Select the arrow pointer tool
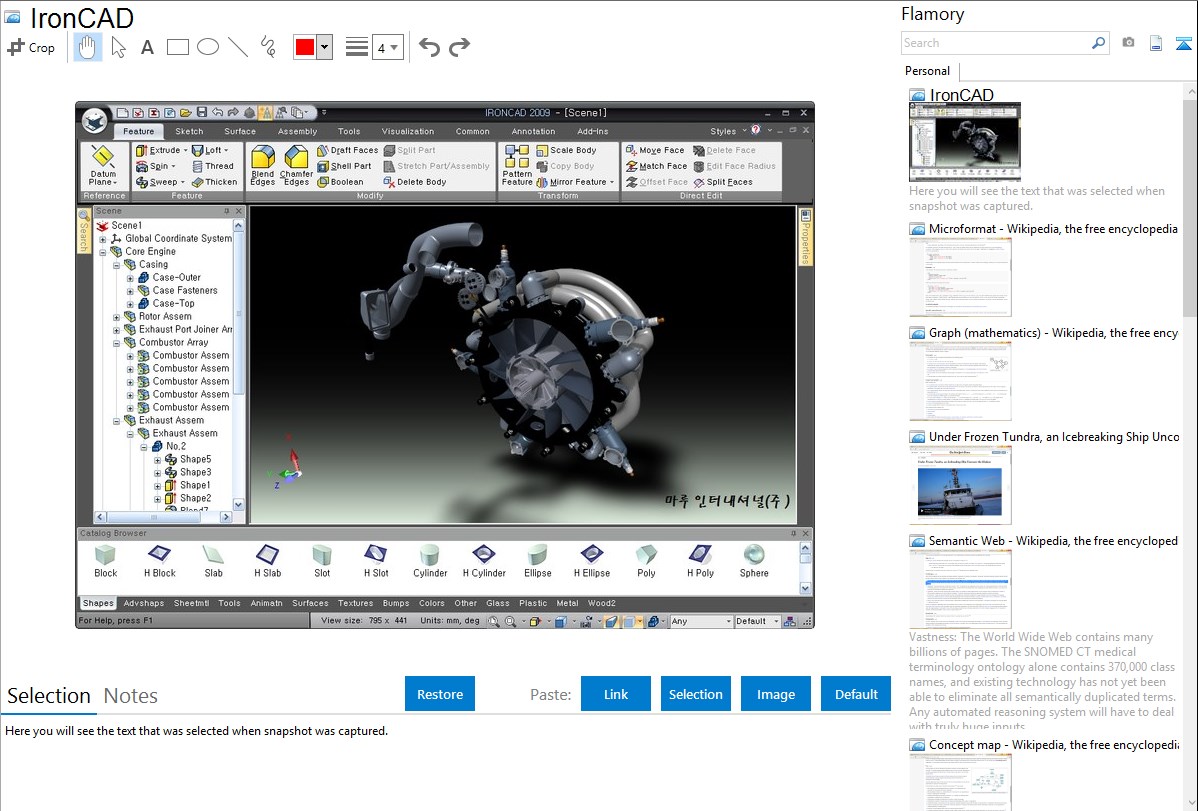Image resolution: width=1198 pixels, height=811 pixels. (118, 47)
